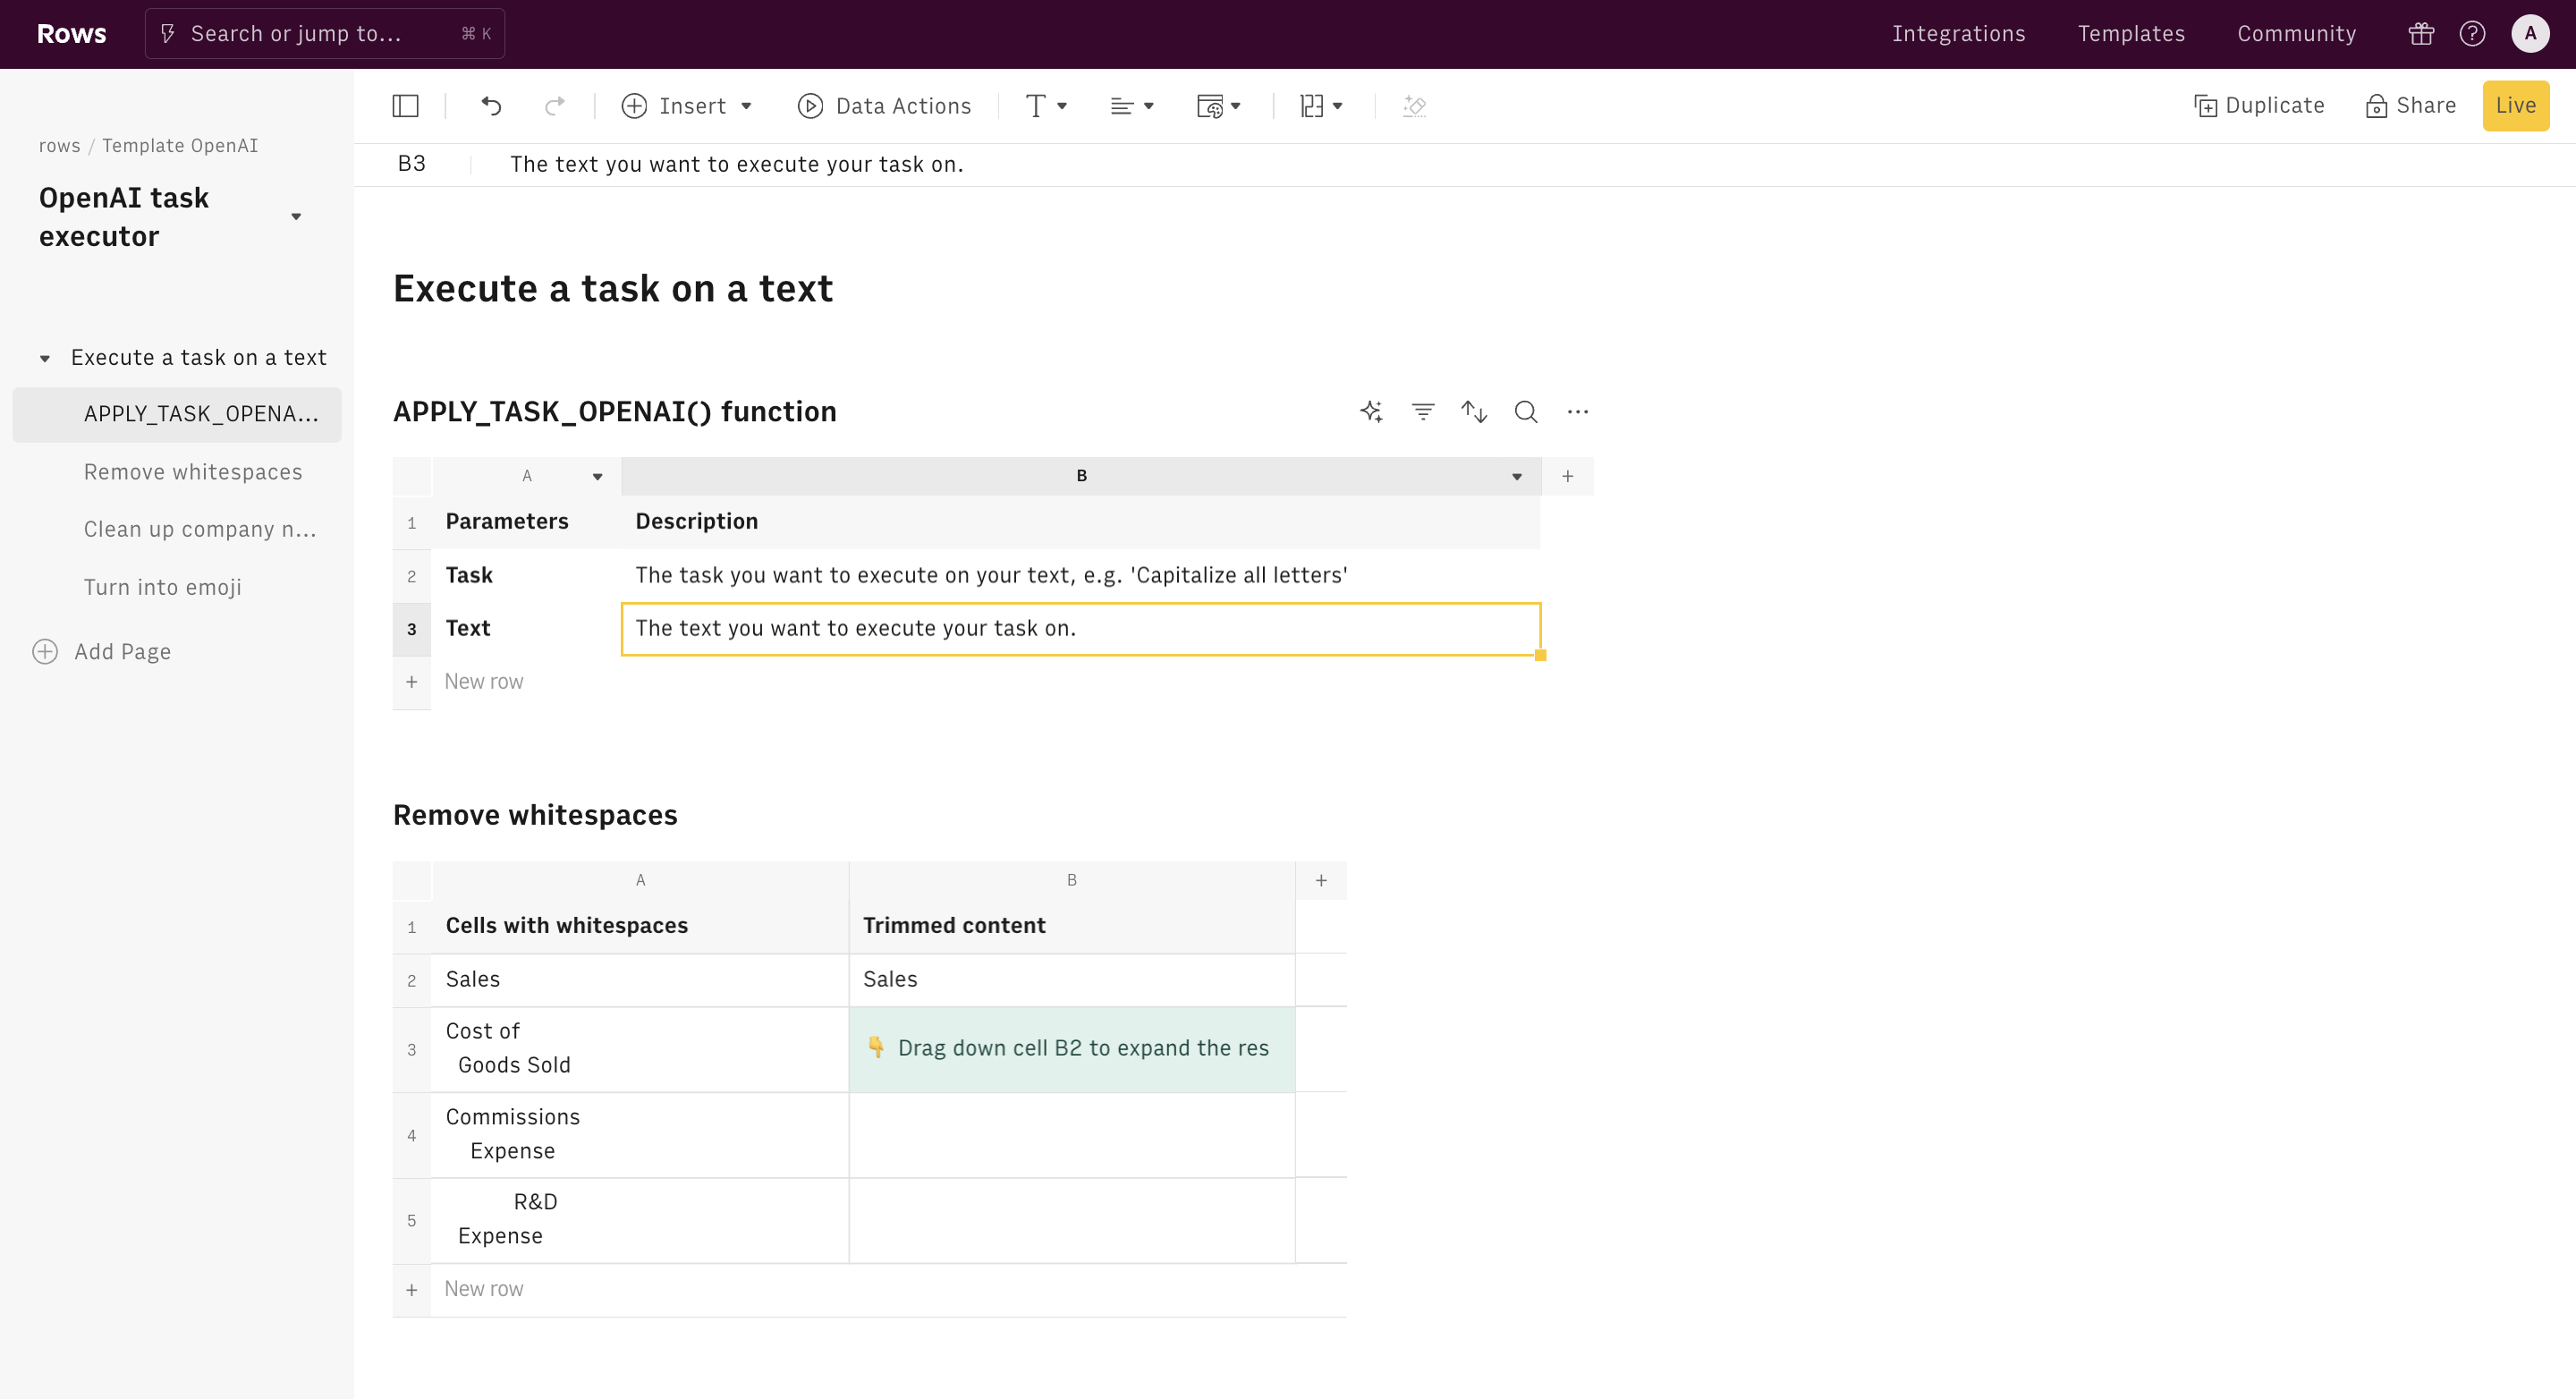Open the table more options ellipsis

1578,412
